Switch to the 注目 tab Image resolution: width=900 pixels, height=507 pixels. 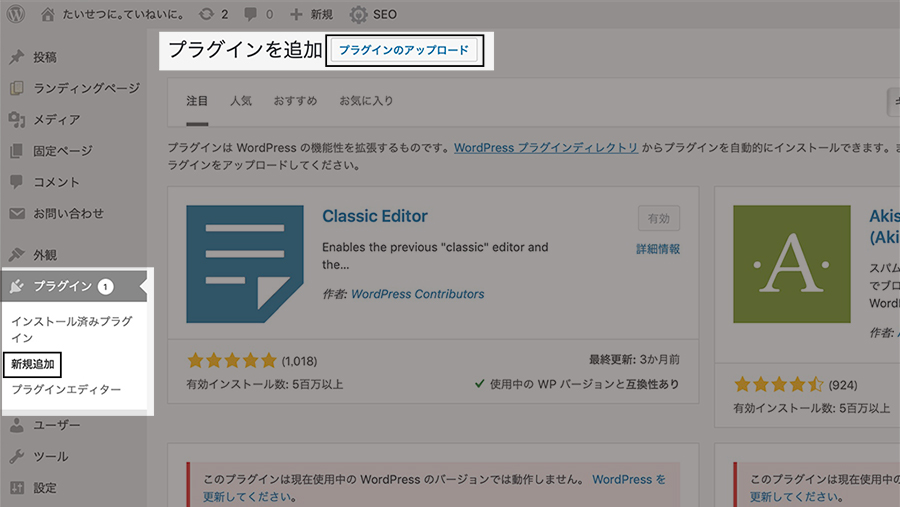pos(197,101)
